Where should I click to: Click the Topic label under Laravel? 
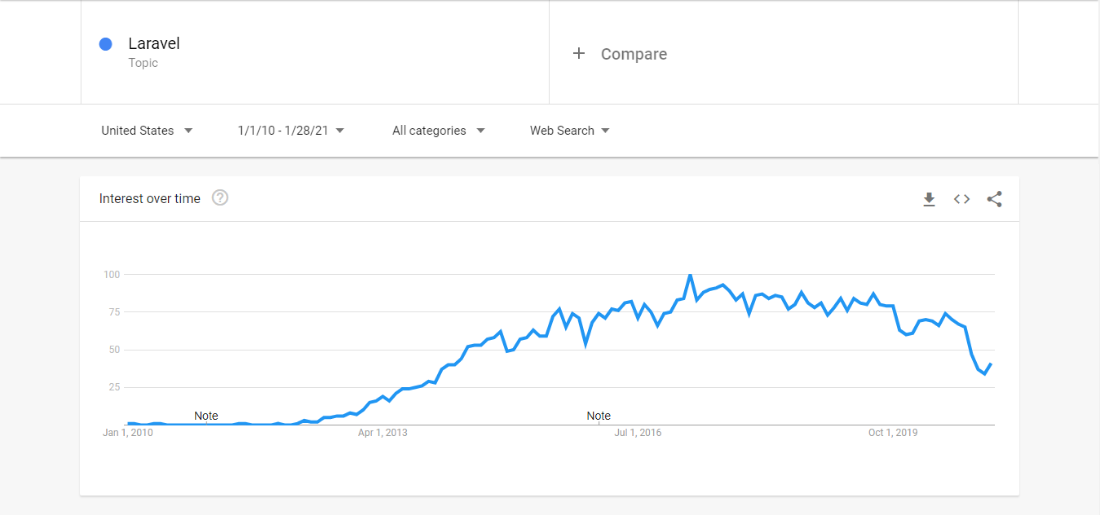click(x=143, y=63)
